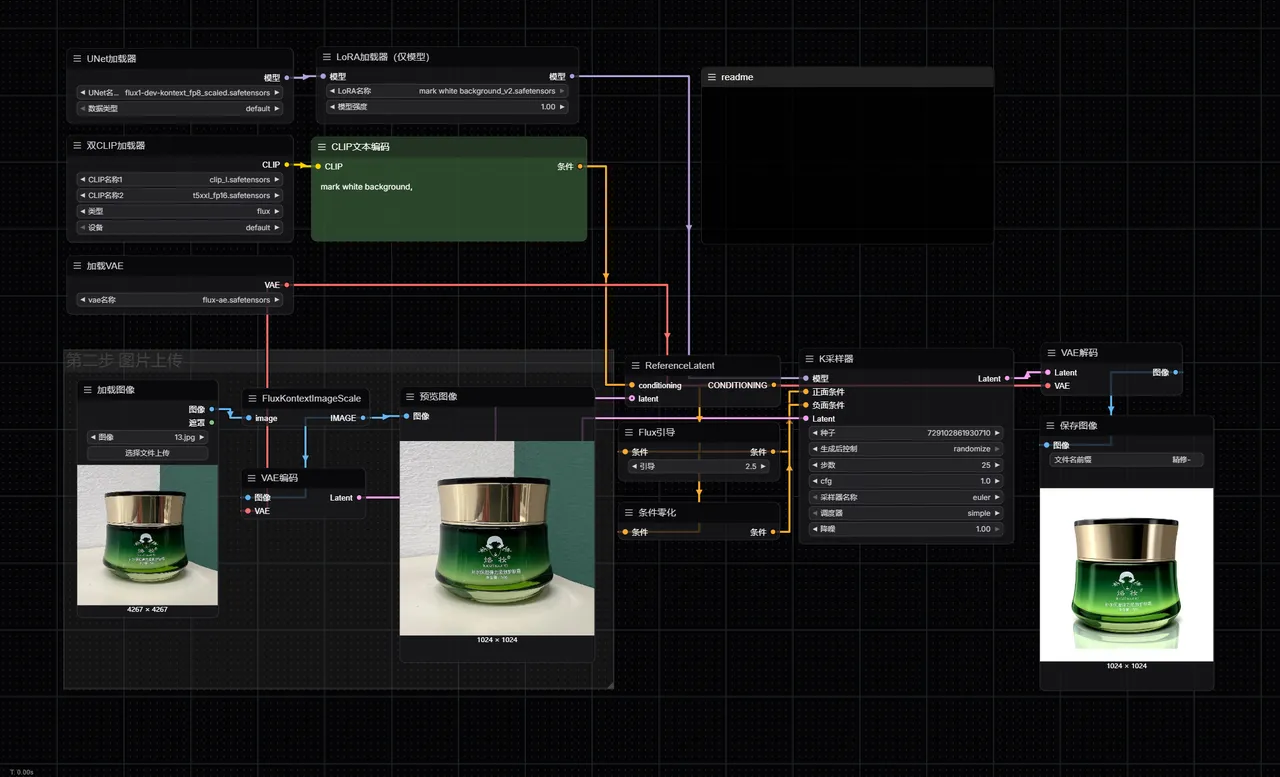This screenshot has height=777, width=1280.
Task: Decrease Flux引导 value with left arrow
Action: coord(632,466)
